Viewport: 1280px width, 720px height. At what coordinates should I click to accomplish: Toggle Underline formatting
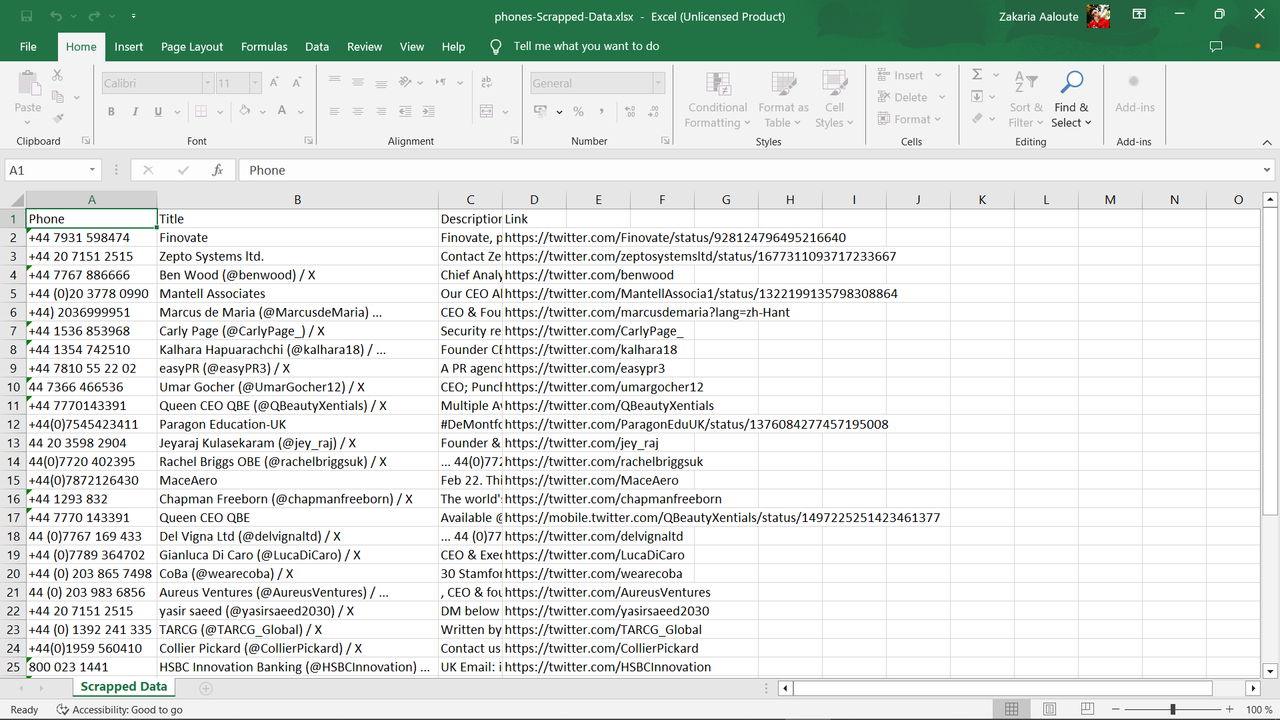coord(158,111)
